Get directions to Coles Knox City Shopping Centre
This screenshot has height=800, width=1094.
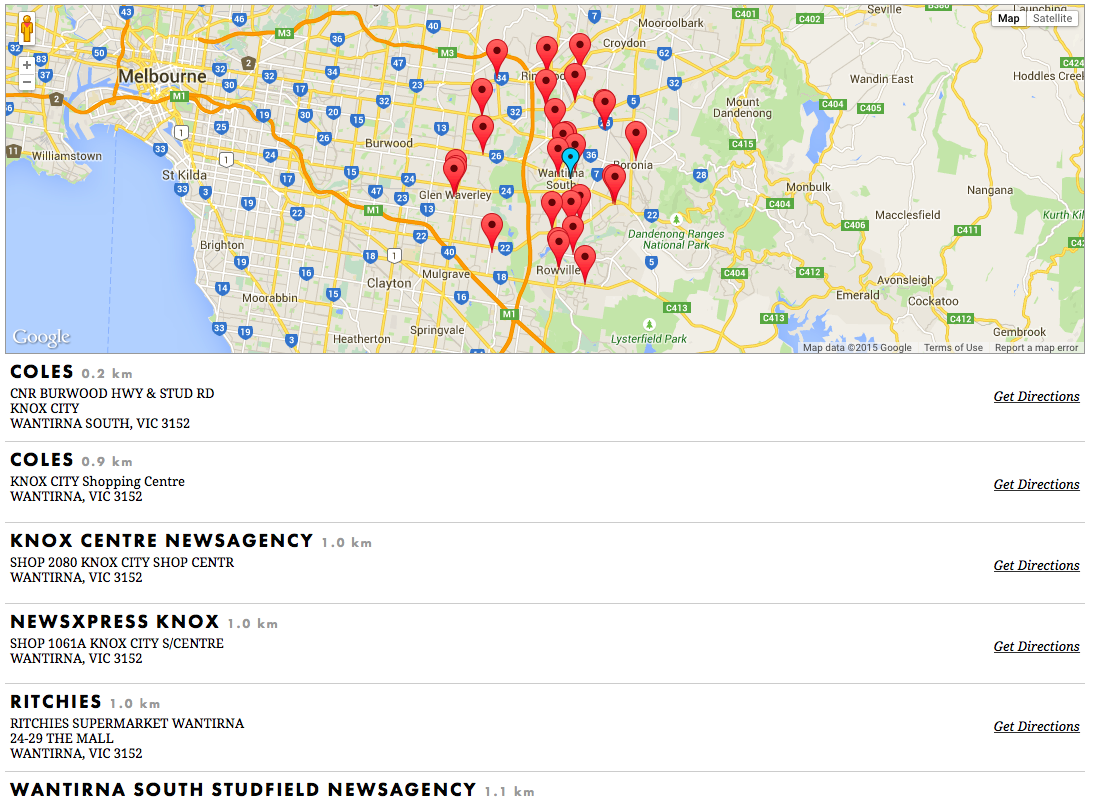point(1036,485)
